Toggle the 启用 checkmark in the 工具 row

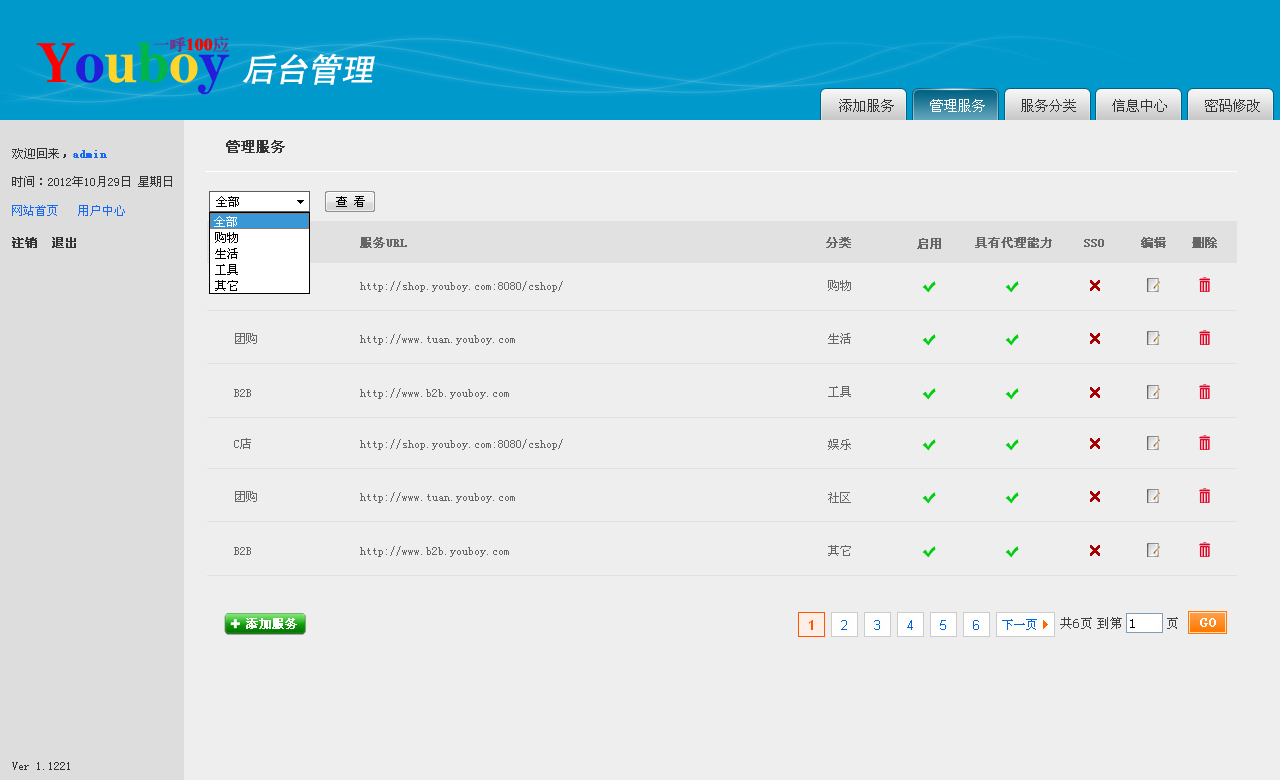pyautogui.click(x=929, y=394)
